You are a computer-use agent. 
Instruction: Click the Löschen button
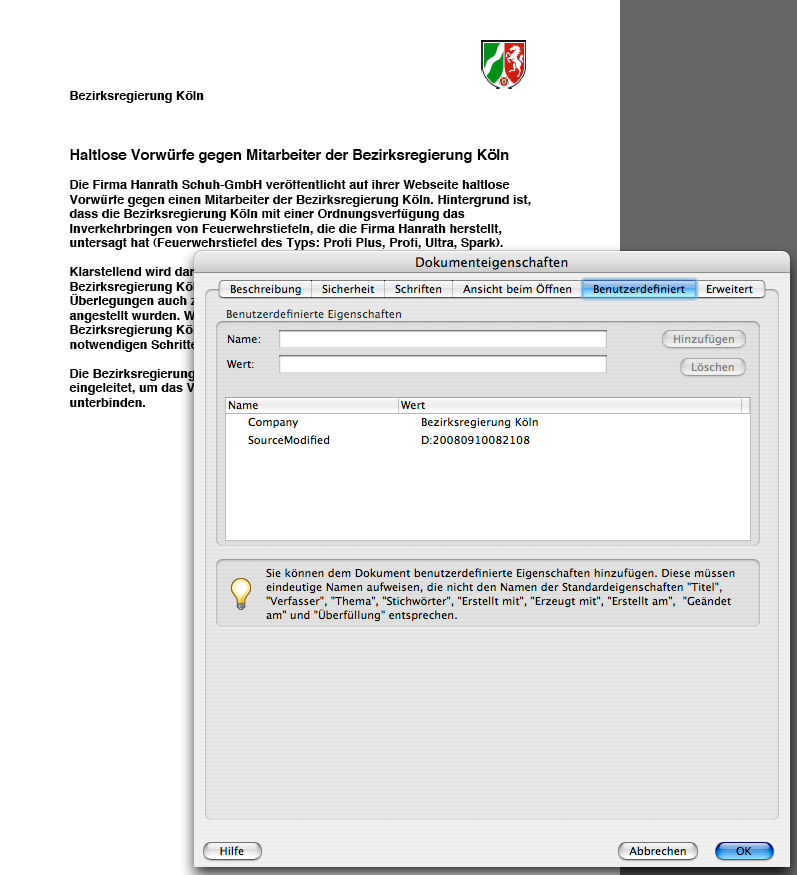tap(712, 367)
